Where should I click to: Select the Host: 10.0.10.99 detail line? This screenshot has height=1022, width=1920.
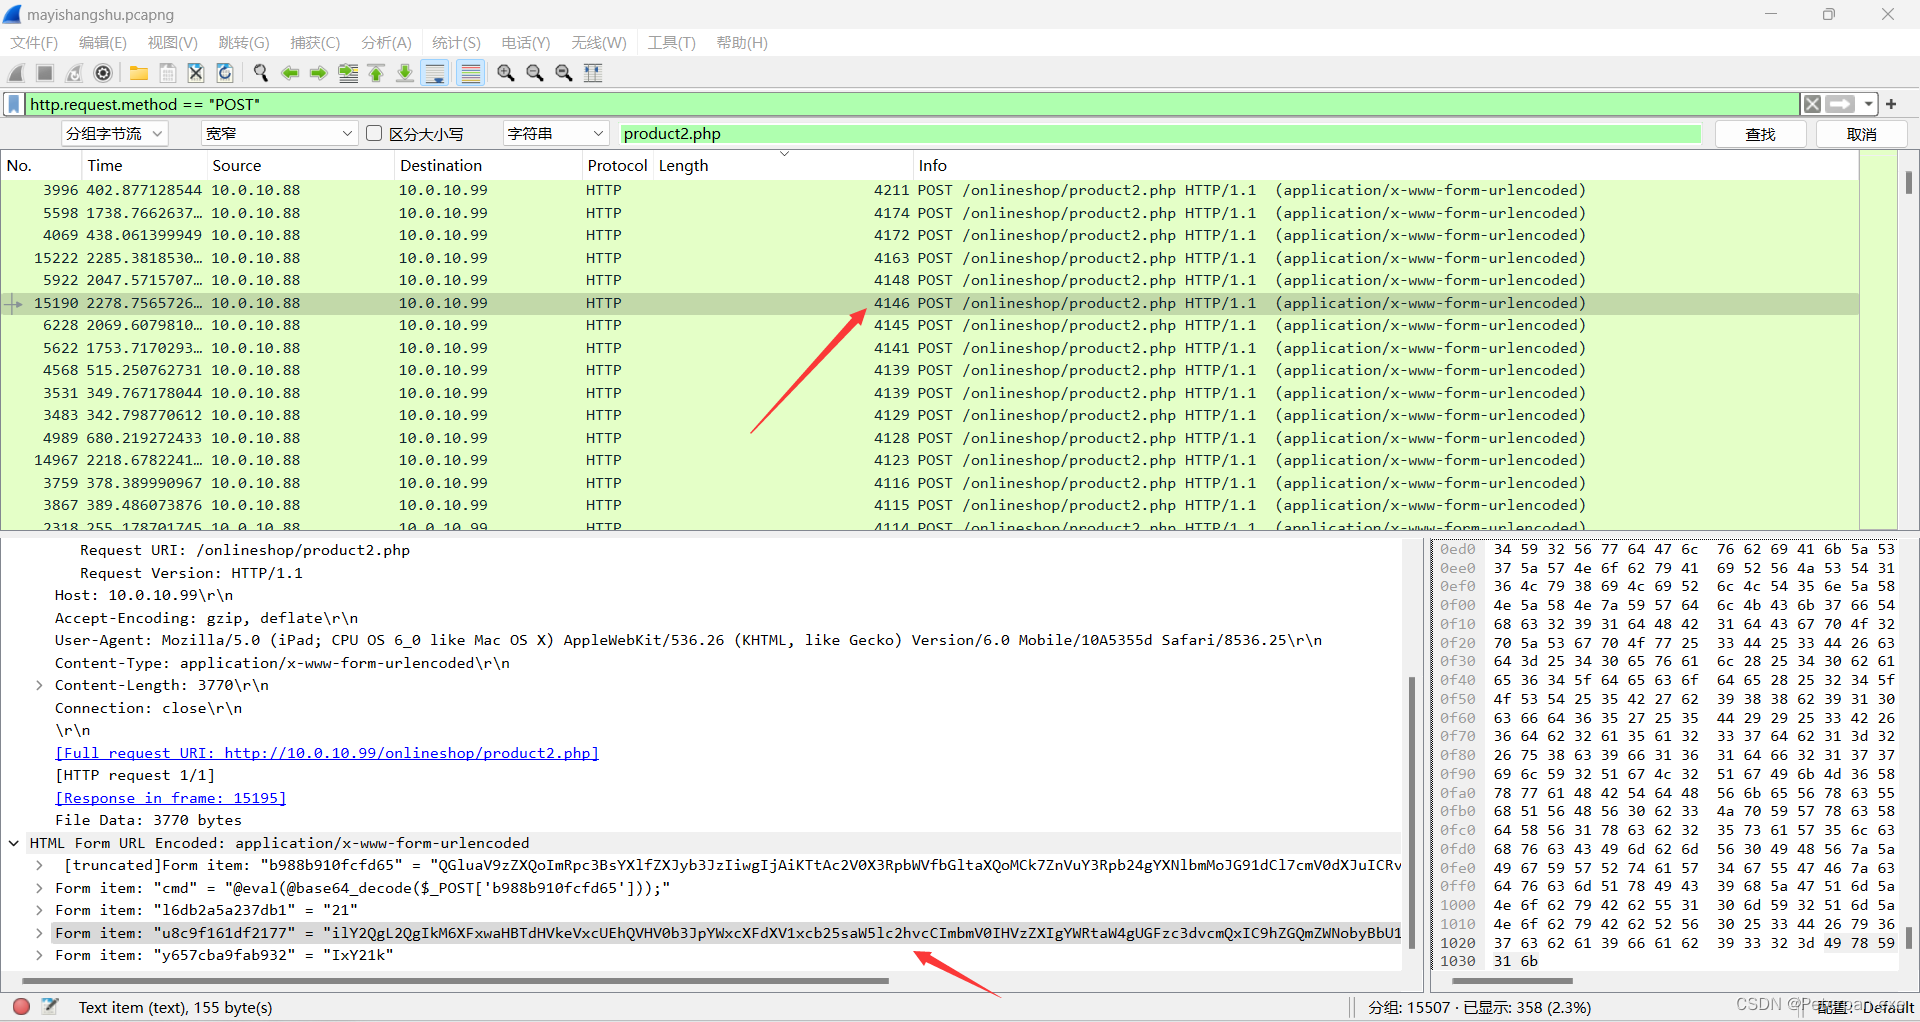tap(143, 595)
